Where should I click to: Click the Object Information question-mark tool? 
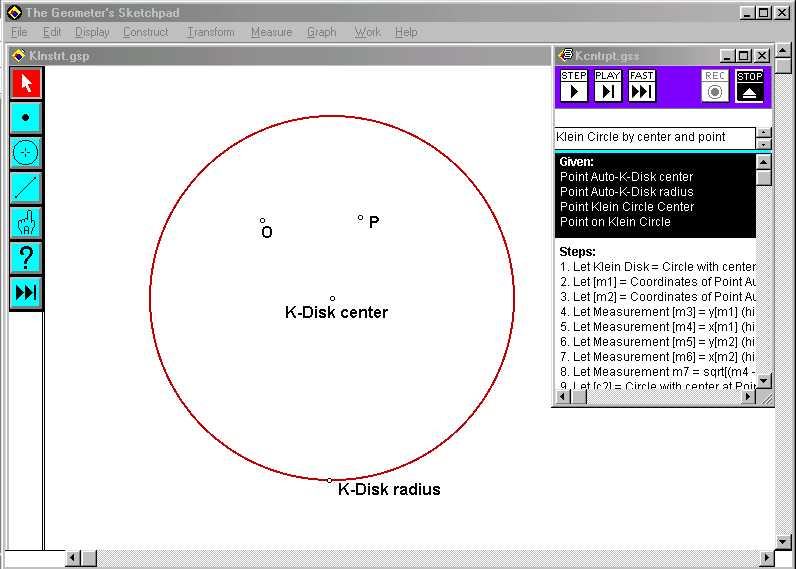click(x=26, y=257)
